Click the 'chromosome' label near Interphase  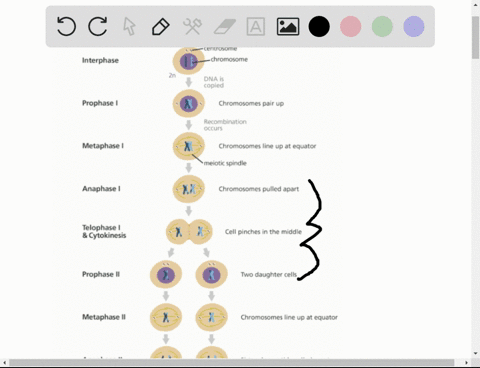(x=229, y=59)
